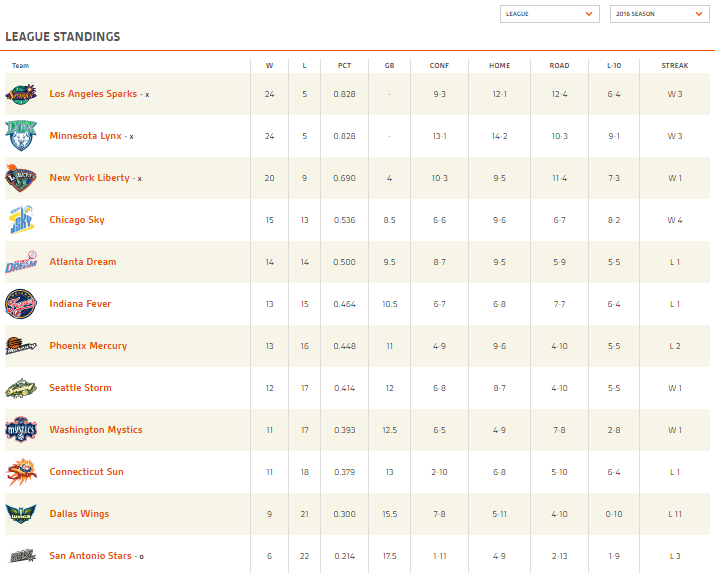The width and height of the screenshot is (715, 573).
Task: Click the Team column header
Action: point(21,66)
